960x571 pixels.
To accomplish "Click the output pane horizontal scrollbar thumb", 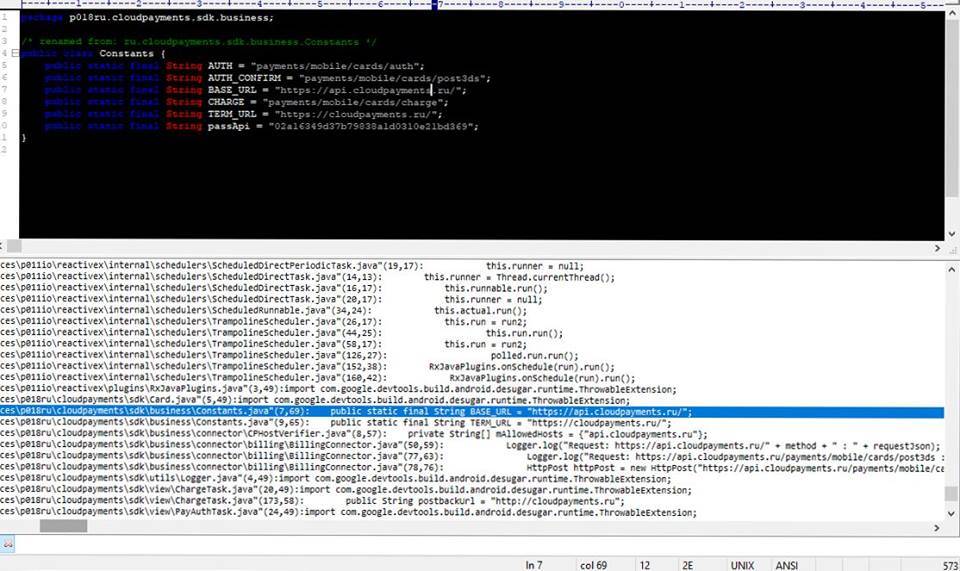I will coord(64,526).
